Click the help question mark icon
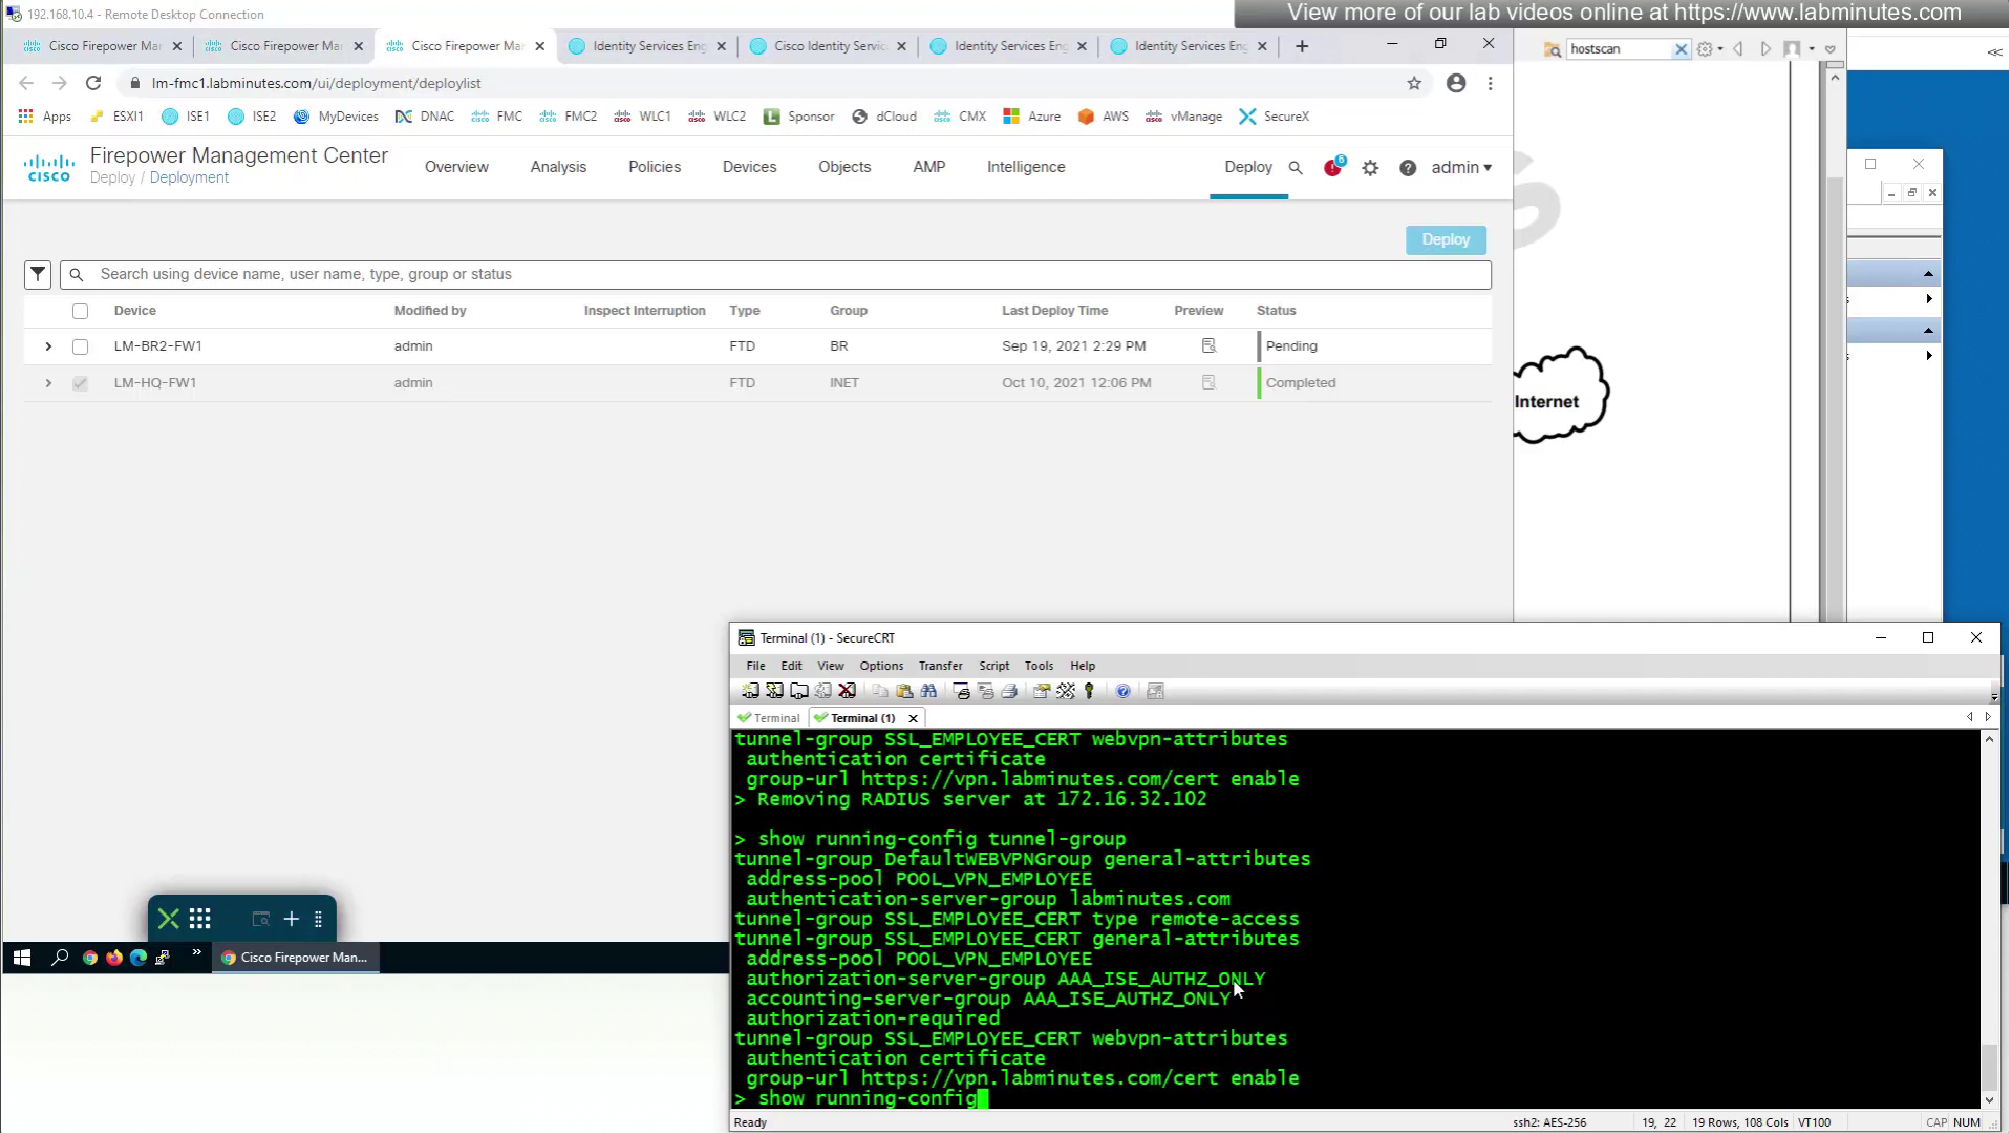 tap(1407, 168)
